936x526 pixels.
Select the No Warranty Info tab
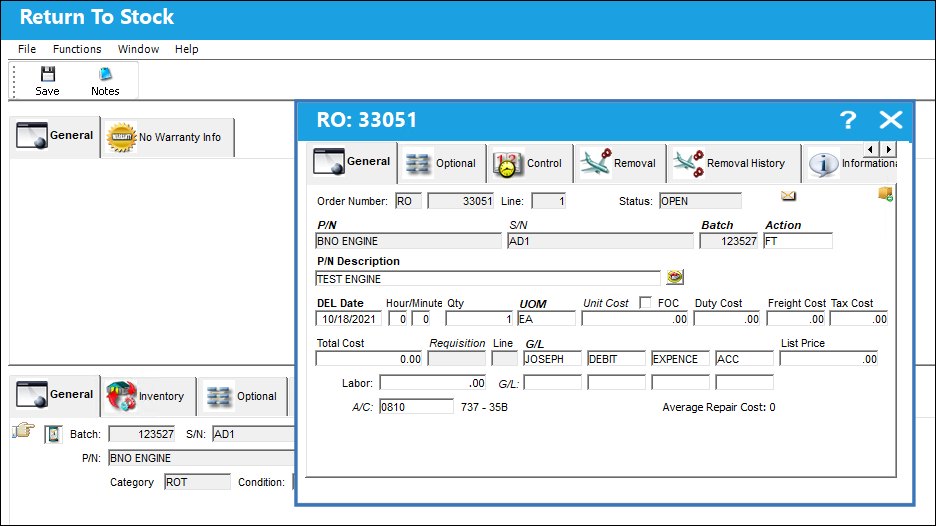point(167,137)
